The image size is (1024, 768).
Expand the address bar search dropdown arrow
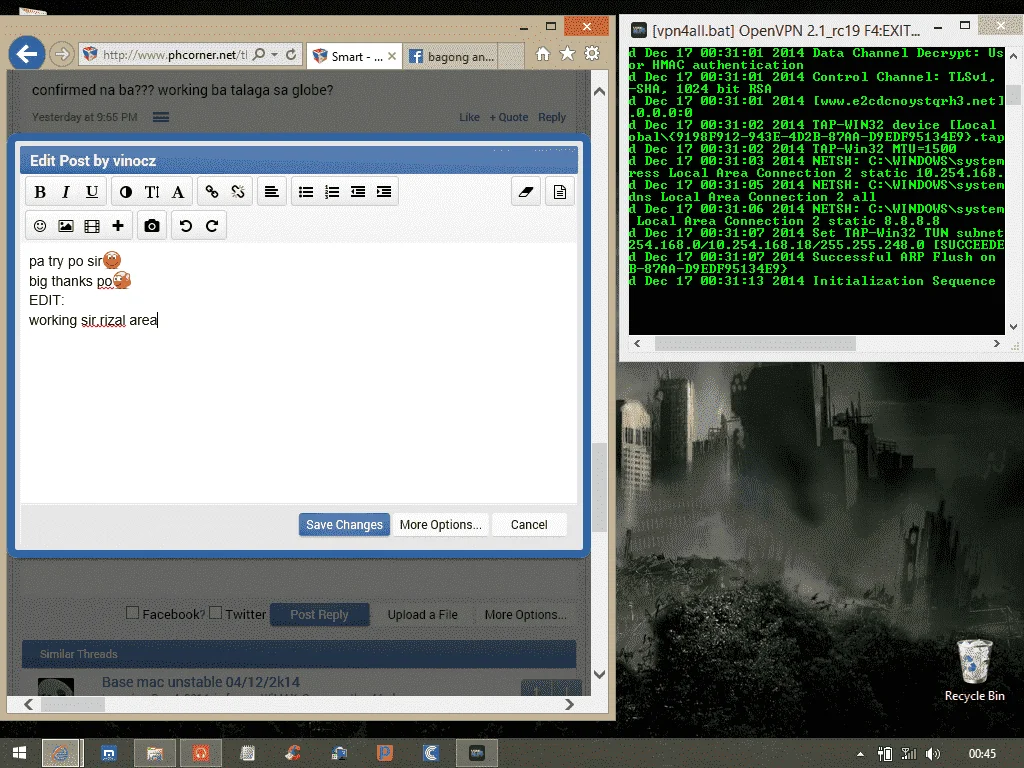tap(275, 55)
